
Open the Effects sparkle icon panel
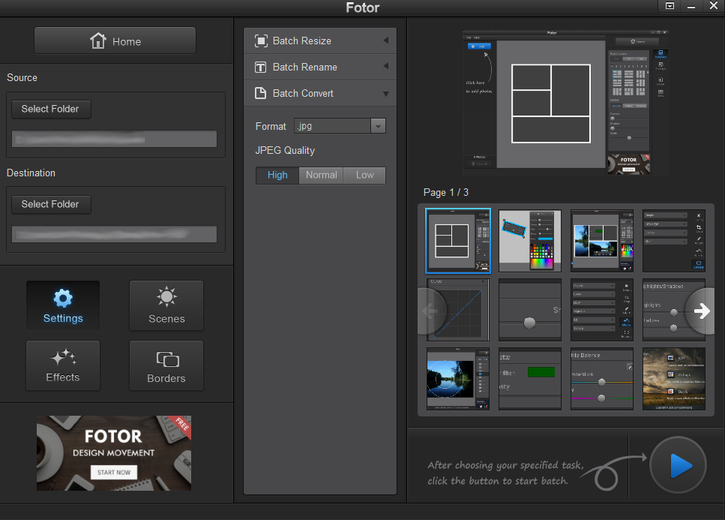tap(63, 365)
